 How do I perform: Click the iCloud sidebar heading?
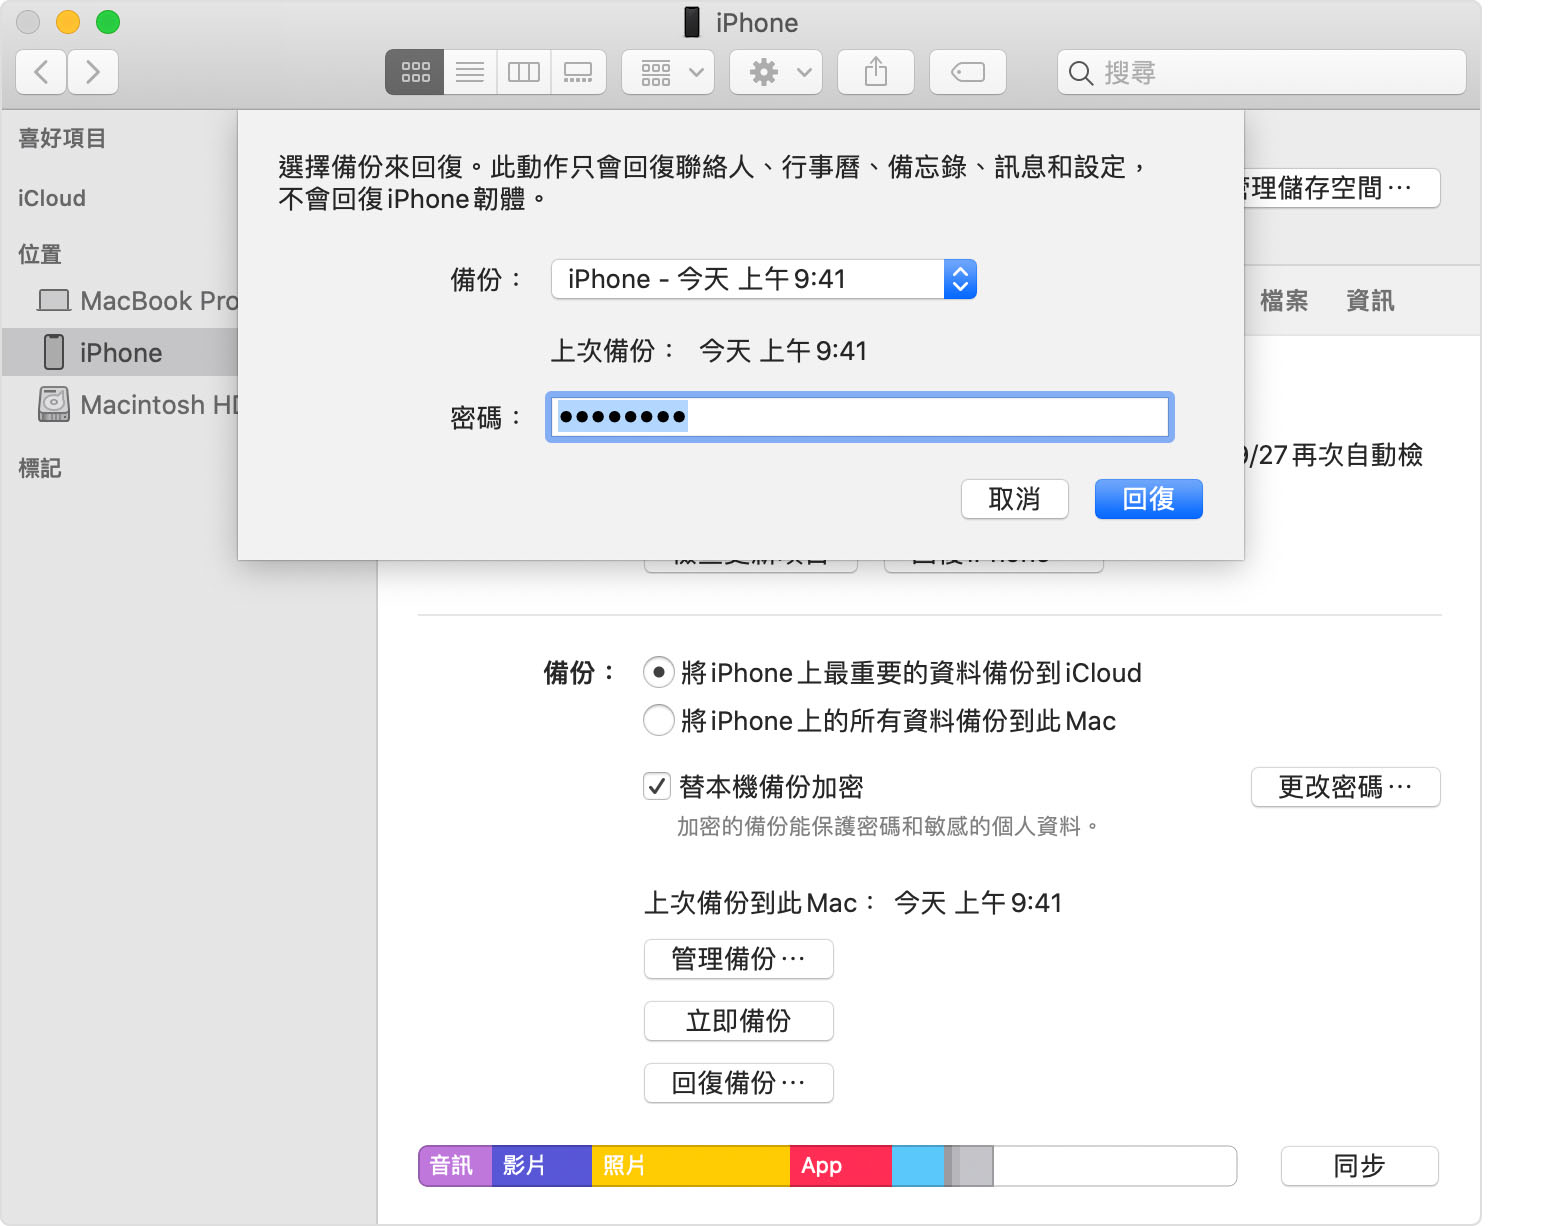pyautogui.click(x=52, y=198)
